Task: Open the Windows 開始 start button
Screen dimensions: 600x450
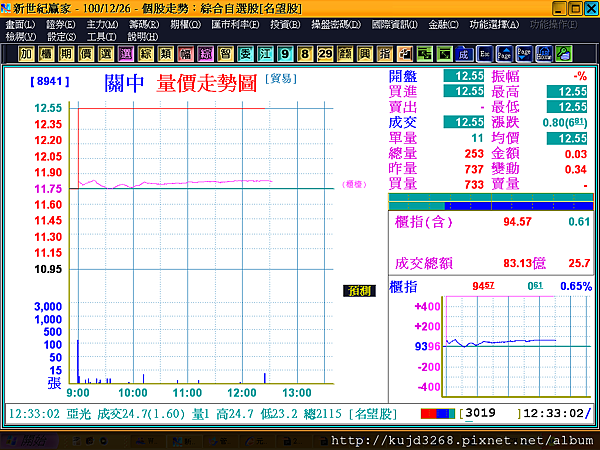Action: [29, 441]
